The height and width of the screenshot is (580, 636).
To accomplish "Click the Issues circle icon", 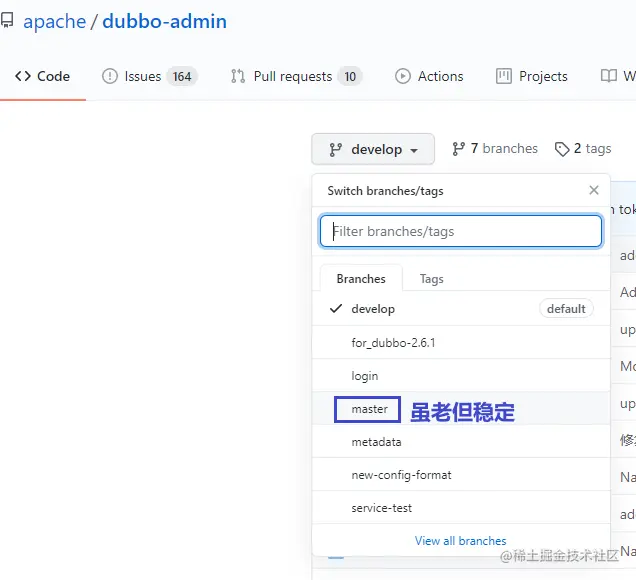I will point(110,76).
